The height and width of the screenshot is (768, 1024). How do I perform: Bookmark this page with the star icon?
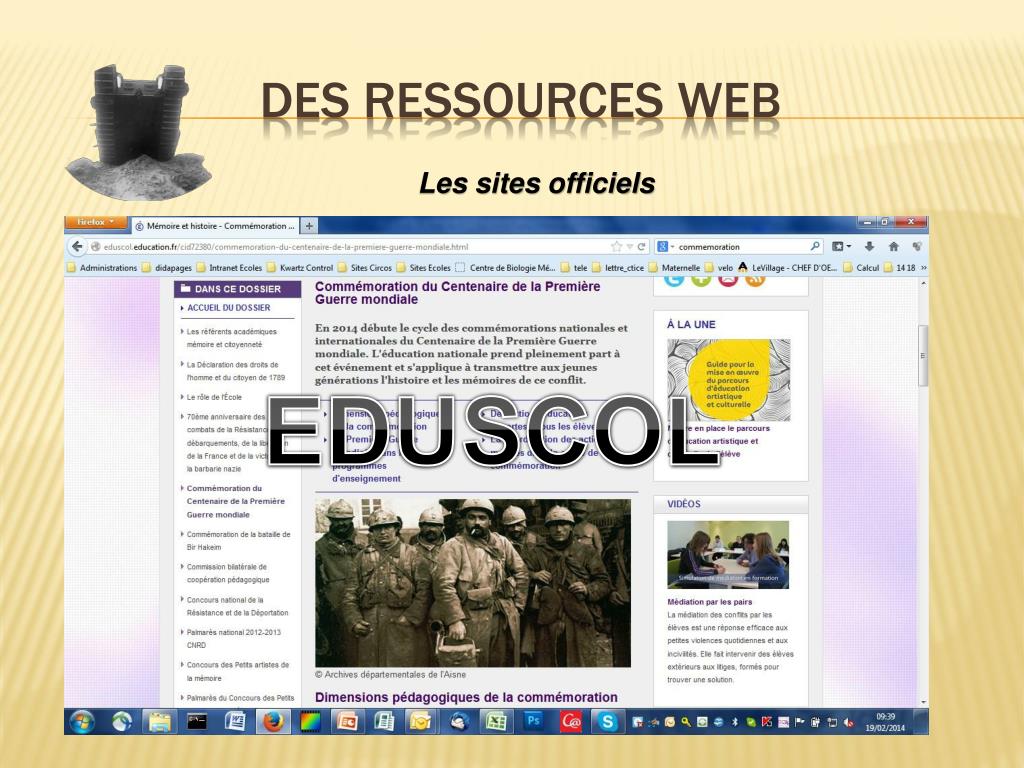click(616, 247)
